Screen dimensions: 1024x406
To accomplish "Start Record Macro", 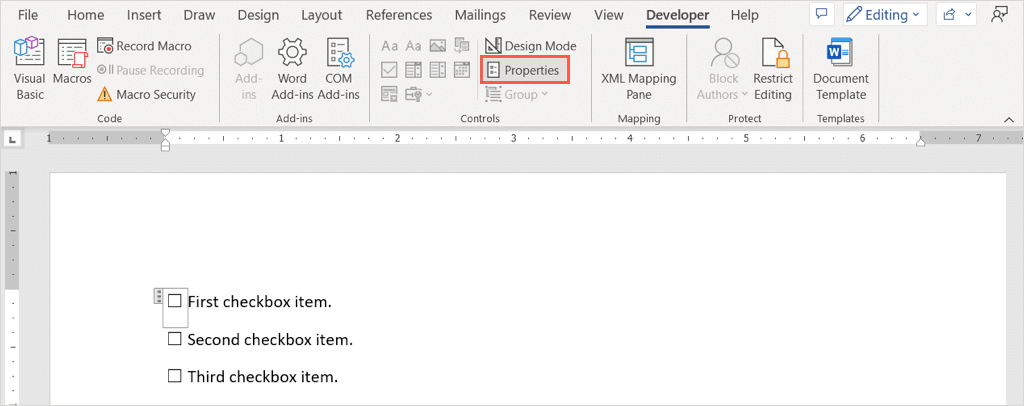I will click(x=144, y=46).
